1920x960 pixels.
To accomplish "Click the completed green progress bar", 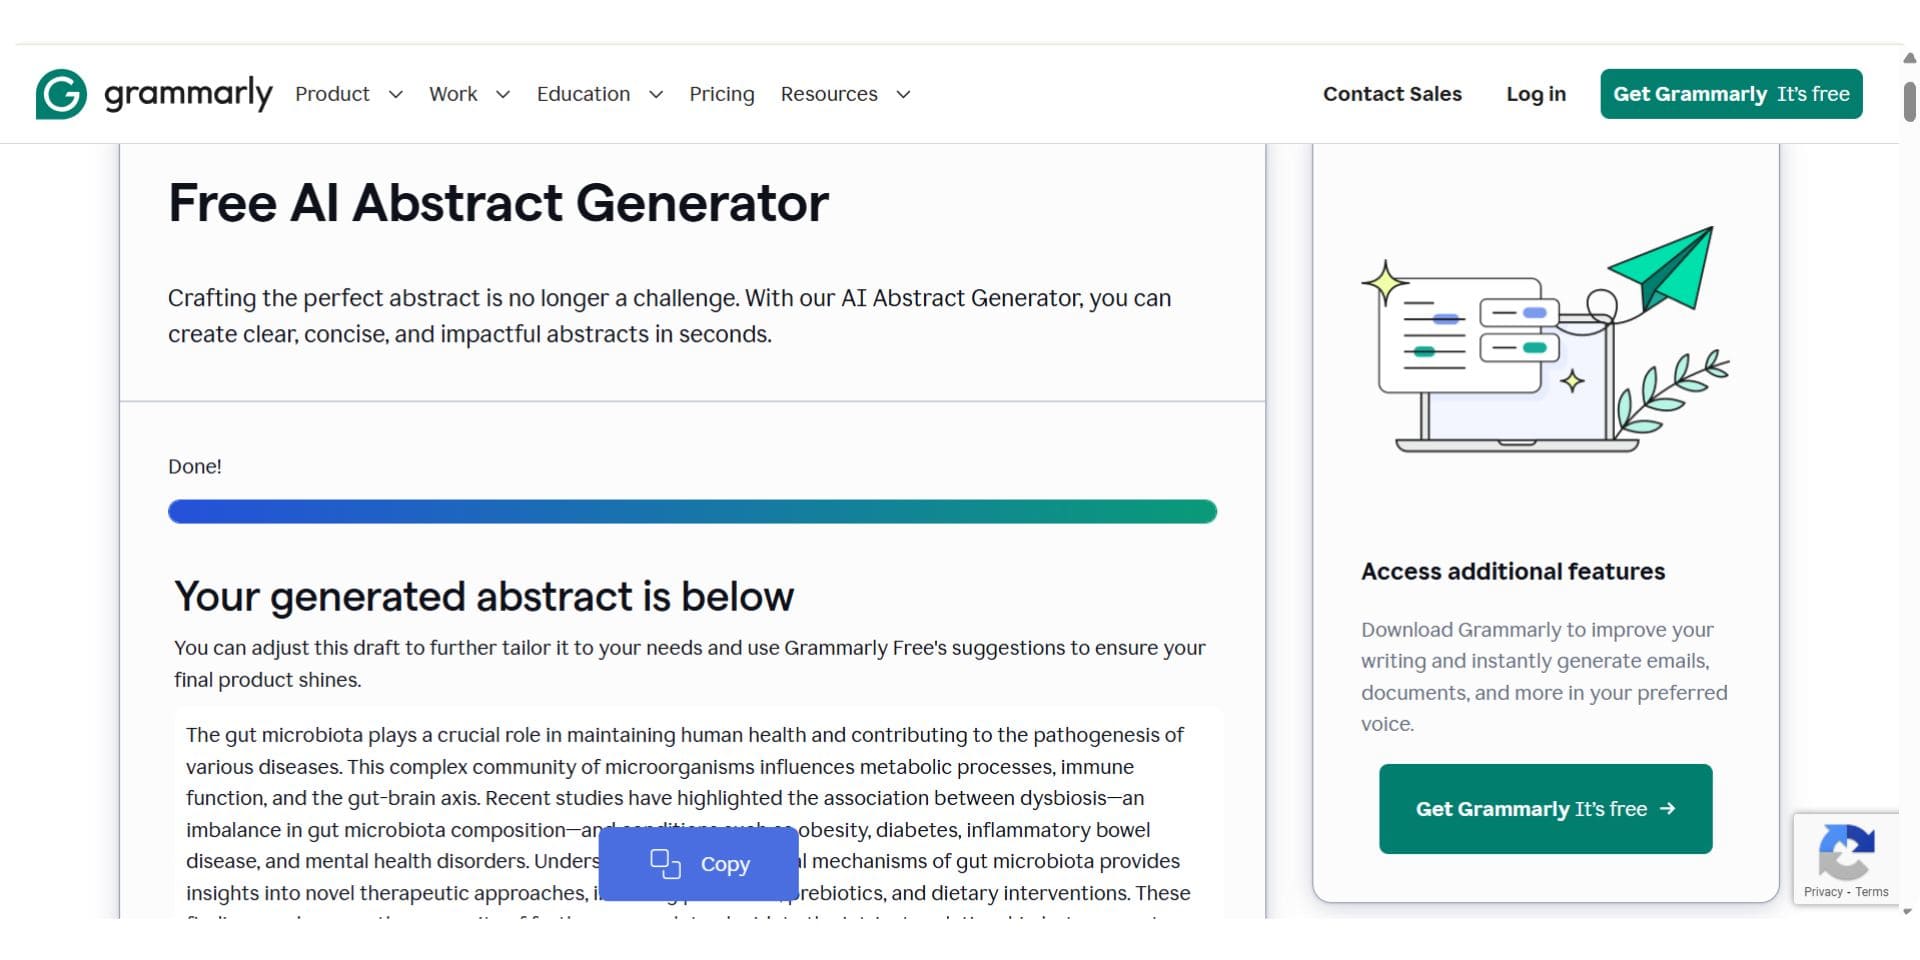I will point(691,511).
